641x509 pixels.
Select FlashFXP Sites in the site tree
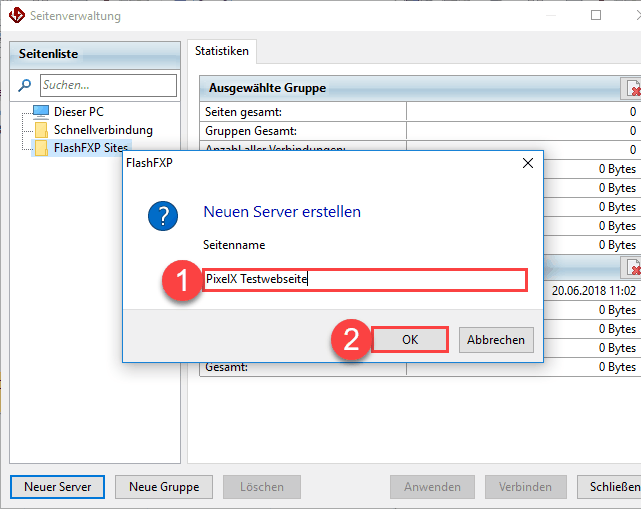(x=91, y=148)
